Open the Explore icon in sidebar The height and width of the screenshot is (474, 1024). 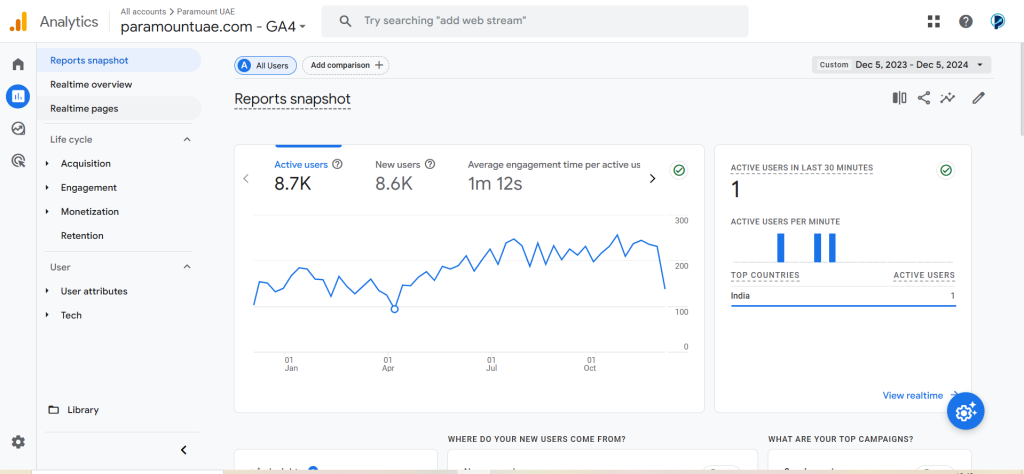pyautogui.click(x=18, y=129)
